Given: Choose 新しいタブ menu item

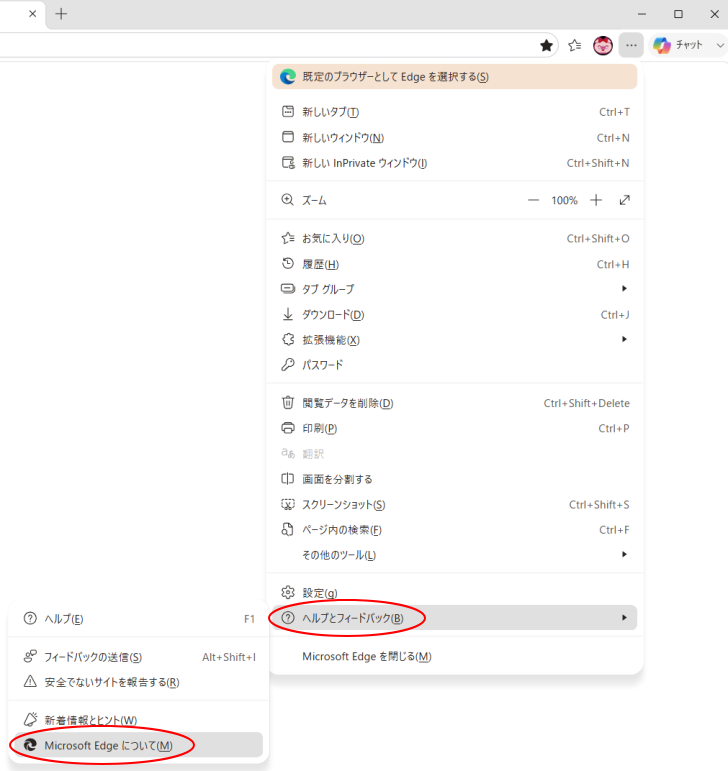Looking at the screenshot, I should point(454,112).
